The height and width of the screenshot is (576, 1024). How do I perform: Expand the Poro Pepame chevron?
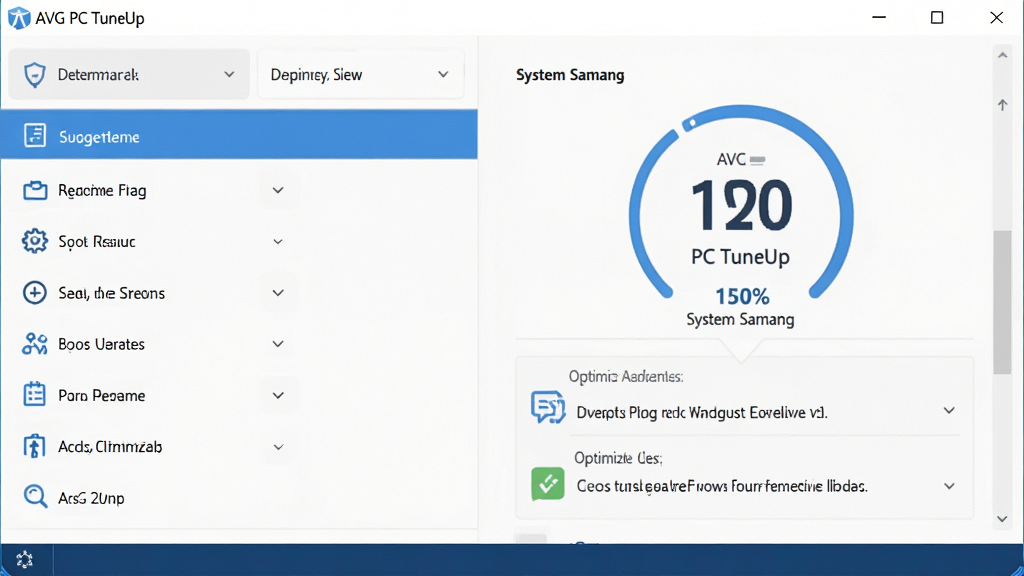(278, 395)
